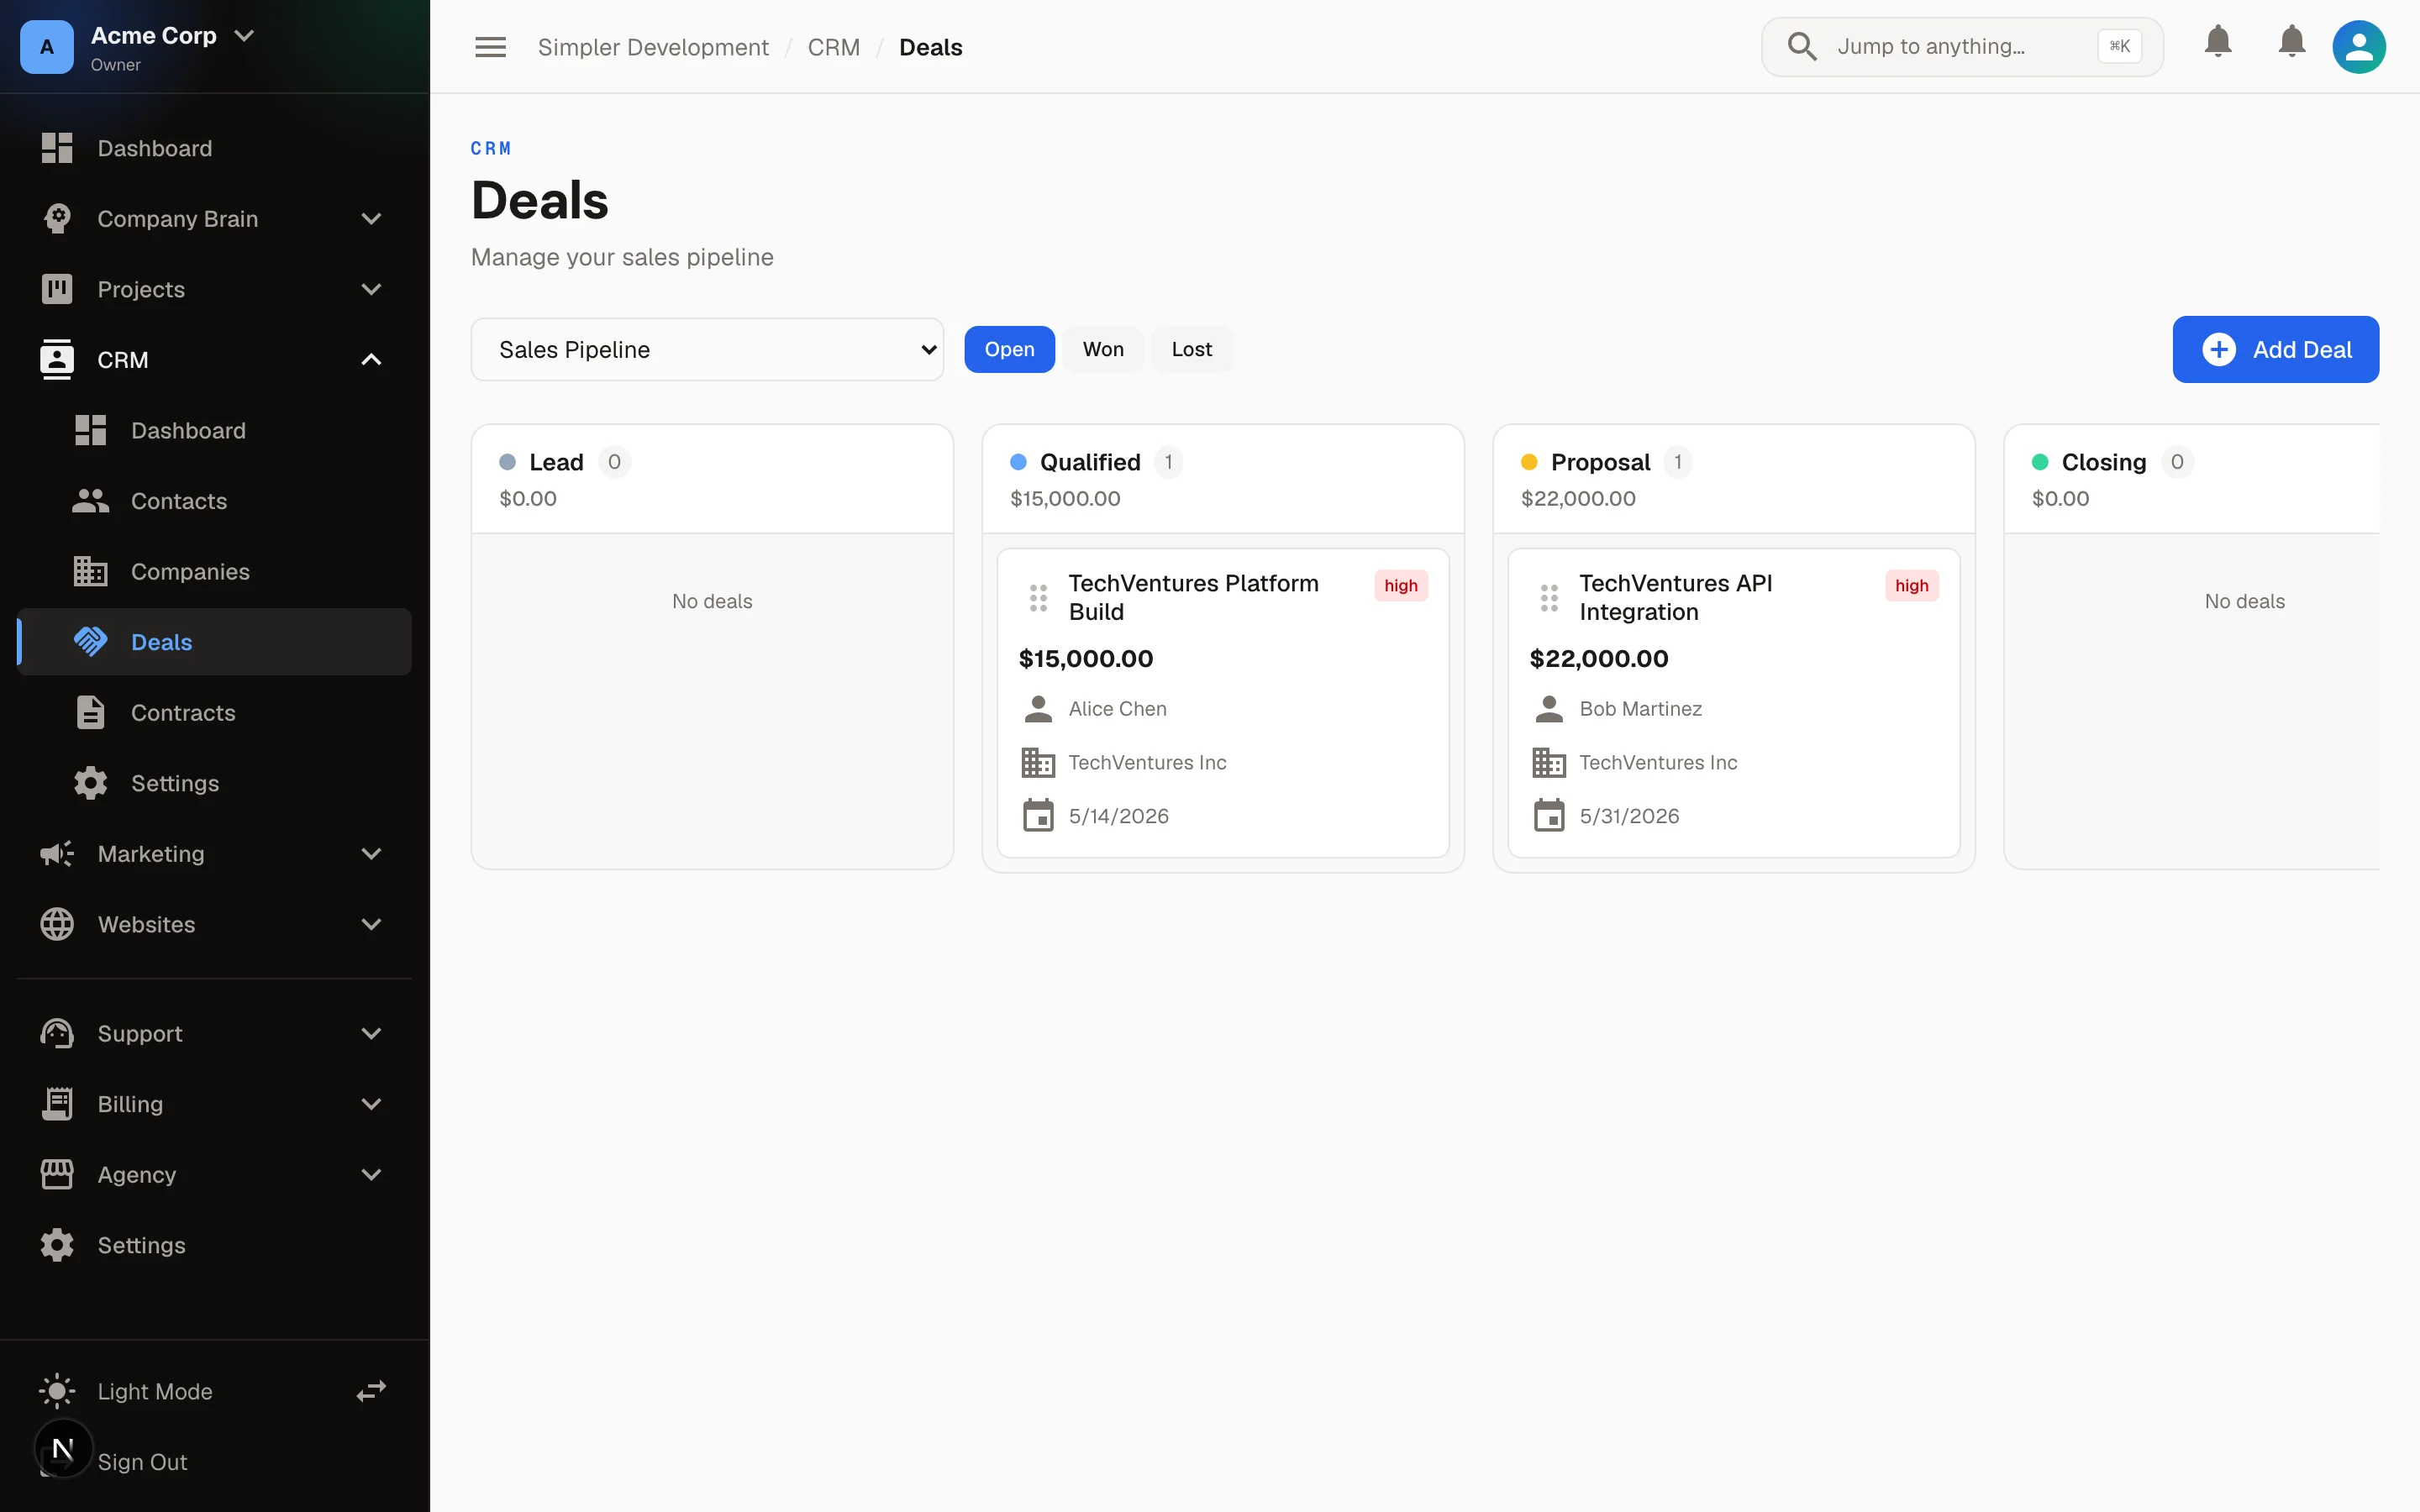Click the Websites globe icon
This screenshot has width=2420, height=1512.
57,924
